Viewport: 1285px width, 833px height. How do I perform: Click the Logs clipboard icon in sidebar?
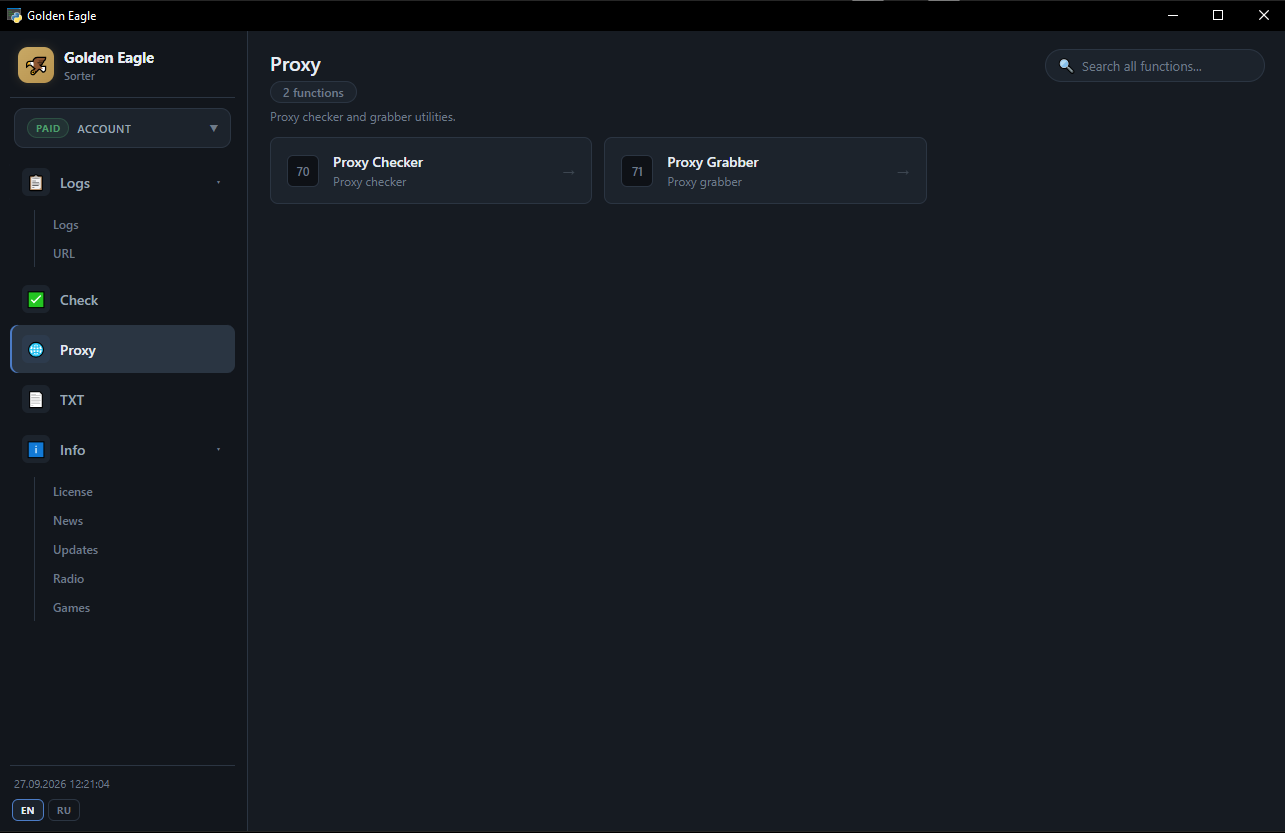(x=36, y=183)
